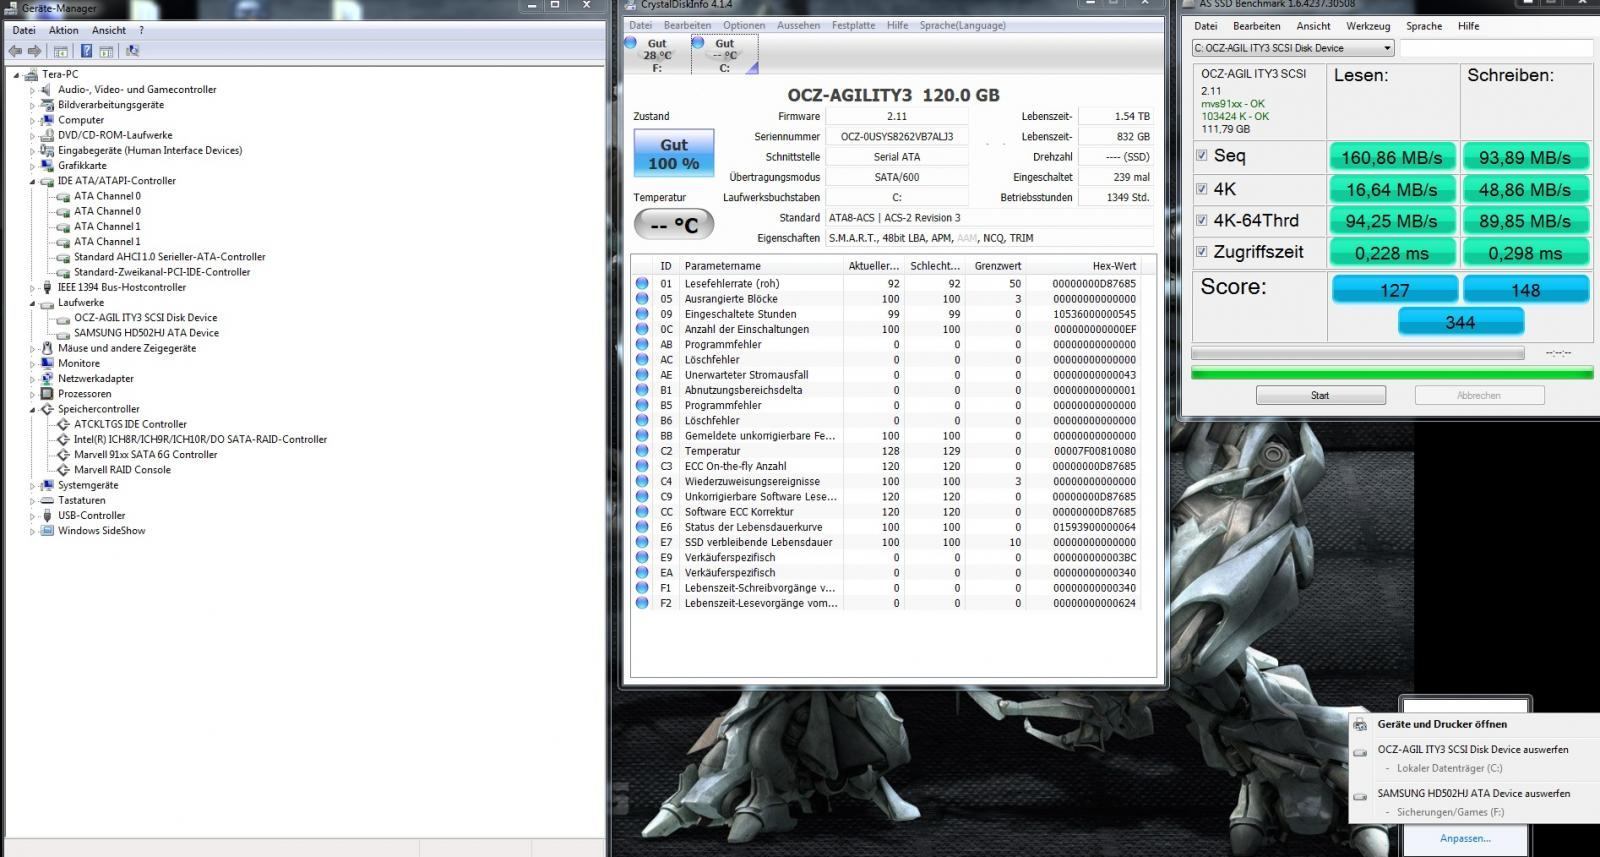Uncheck the 4K benchmark checkbox
This screenshot has width=1600, height=857.
click(1202, 188)
